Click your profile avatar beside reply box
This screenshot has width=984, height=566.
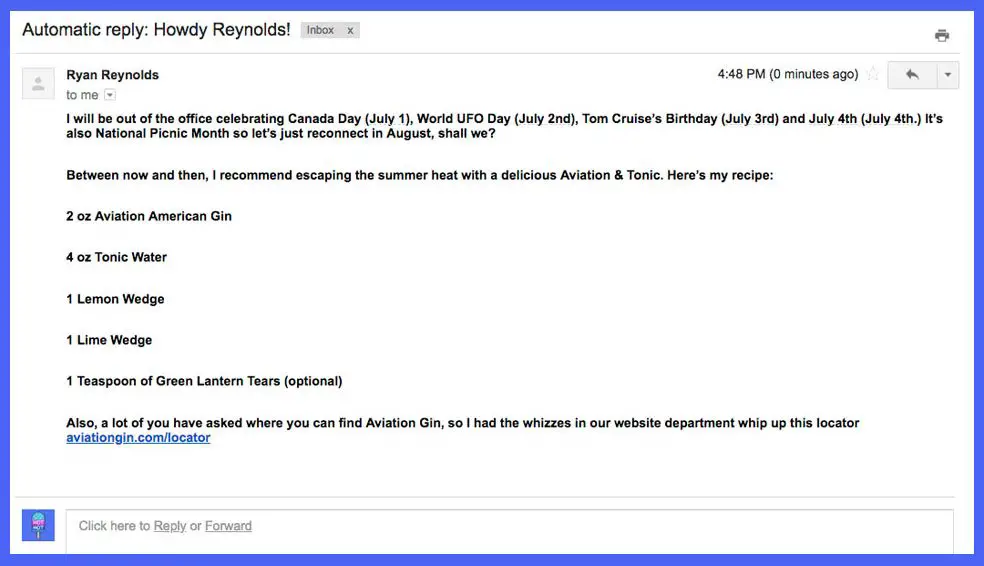click(x=38, y=525)
